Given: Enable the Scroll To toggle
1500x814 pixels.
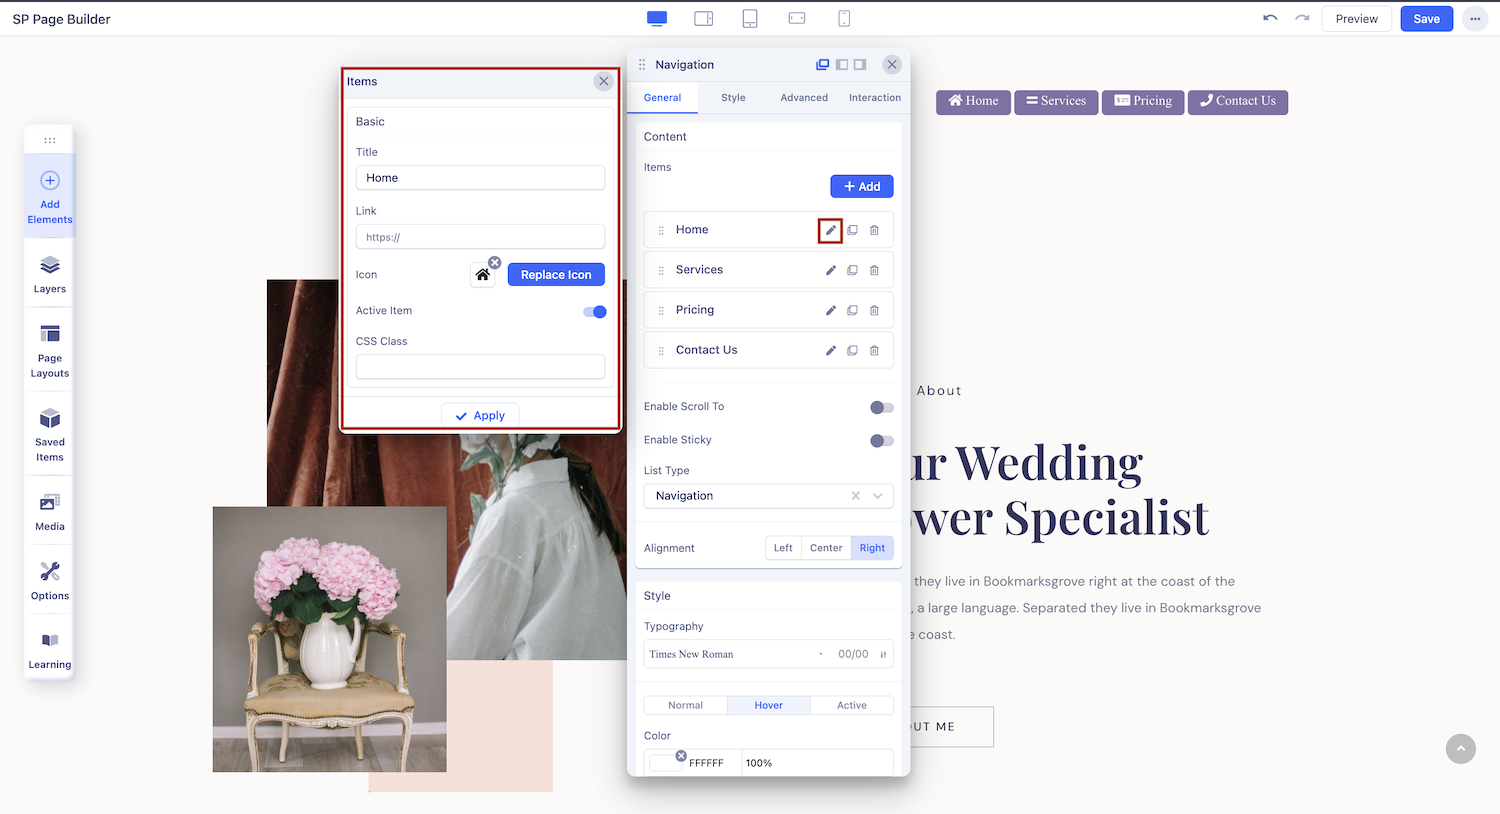Looking at the screenshot, I should pyautogui.click(x=881, y=407).
